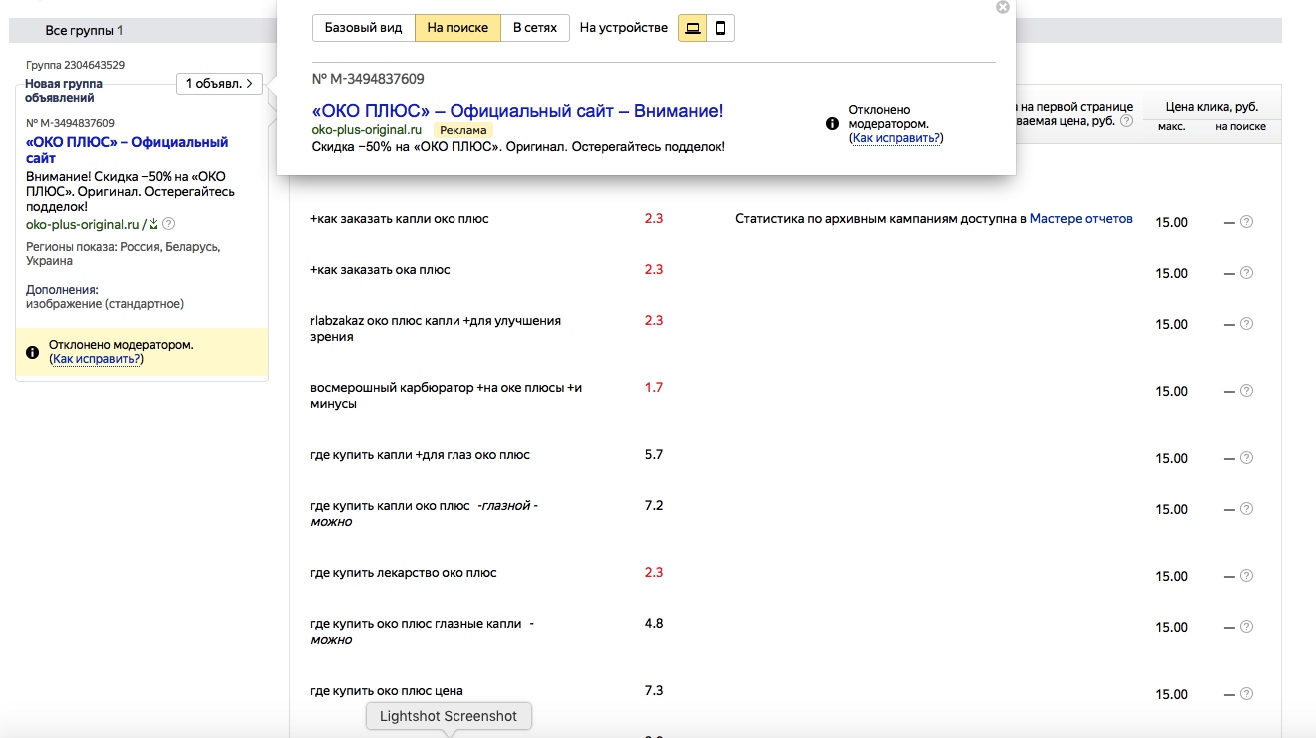Click help icon near first-page price header

[1126, 121]
